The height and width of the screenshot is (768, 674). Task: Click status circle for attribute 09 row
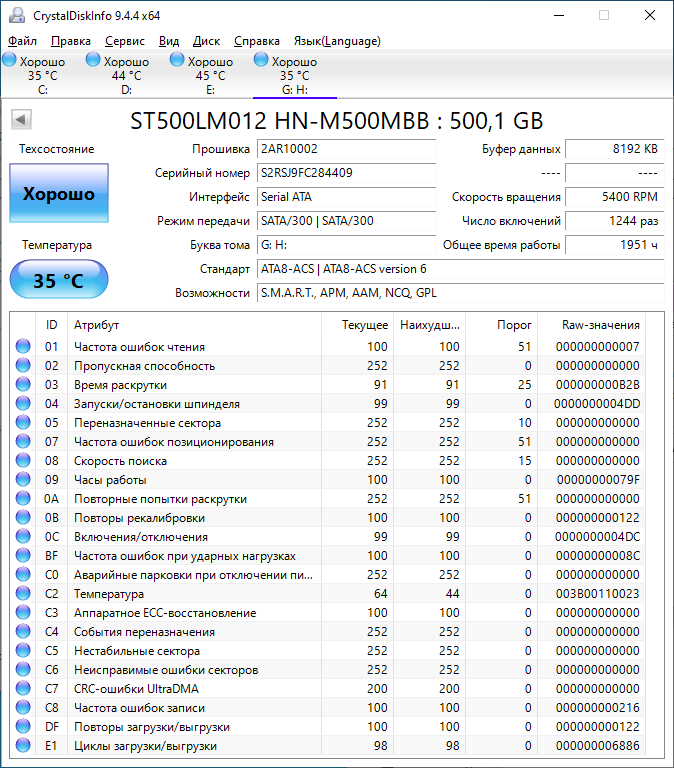[23, 480]
